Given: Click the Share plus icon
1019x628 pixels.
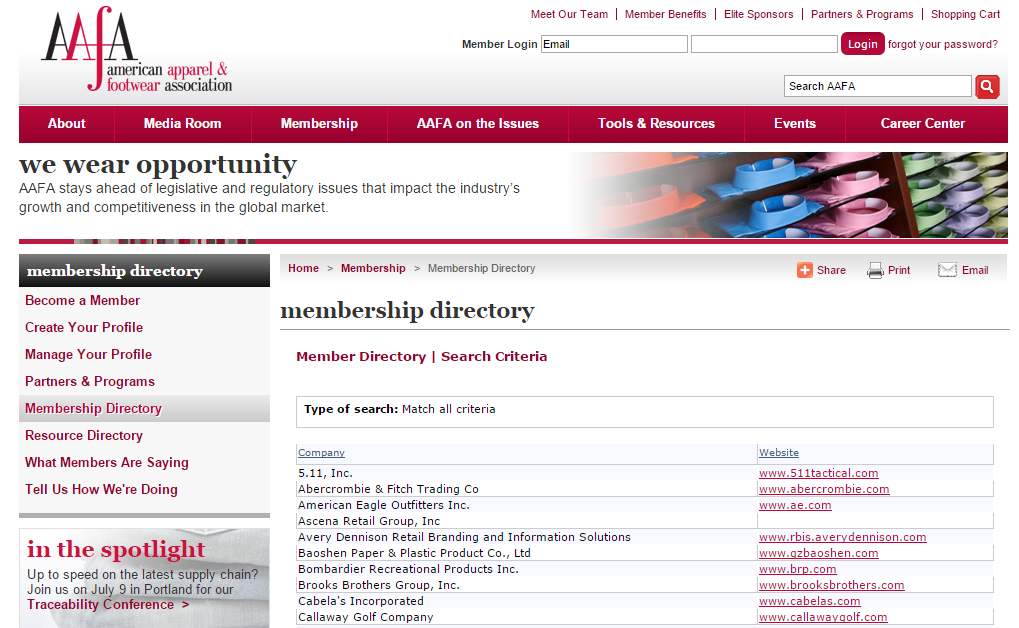Looking at the screenshot, I should 805,270.
